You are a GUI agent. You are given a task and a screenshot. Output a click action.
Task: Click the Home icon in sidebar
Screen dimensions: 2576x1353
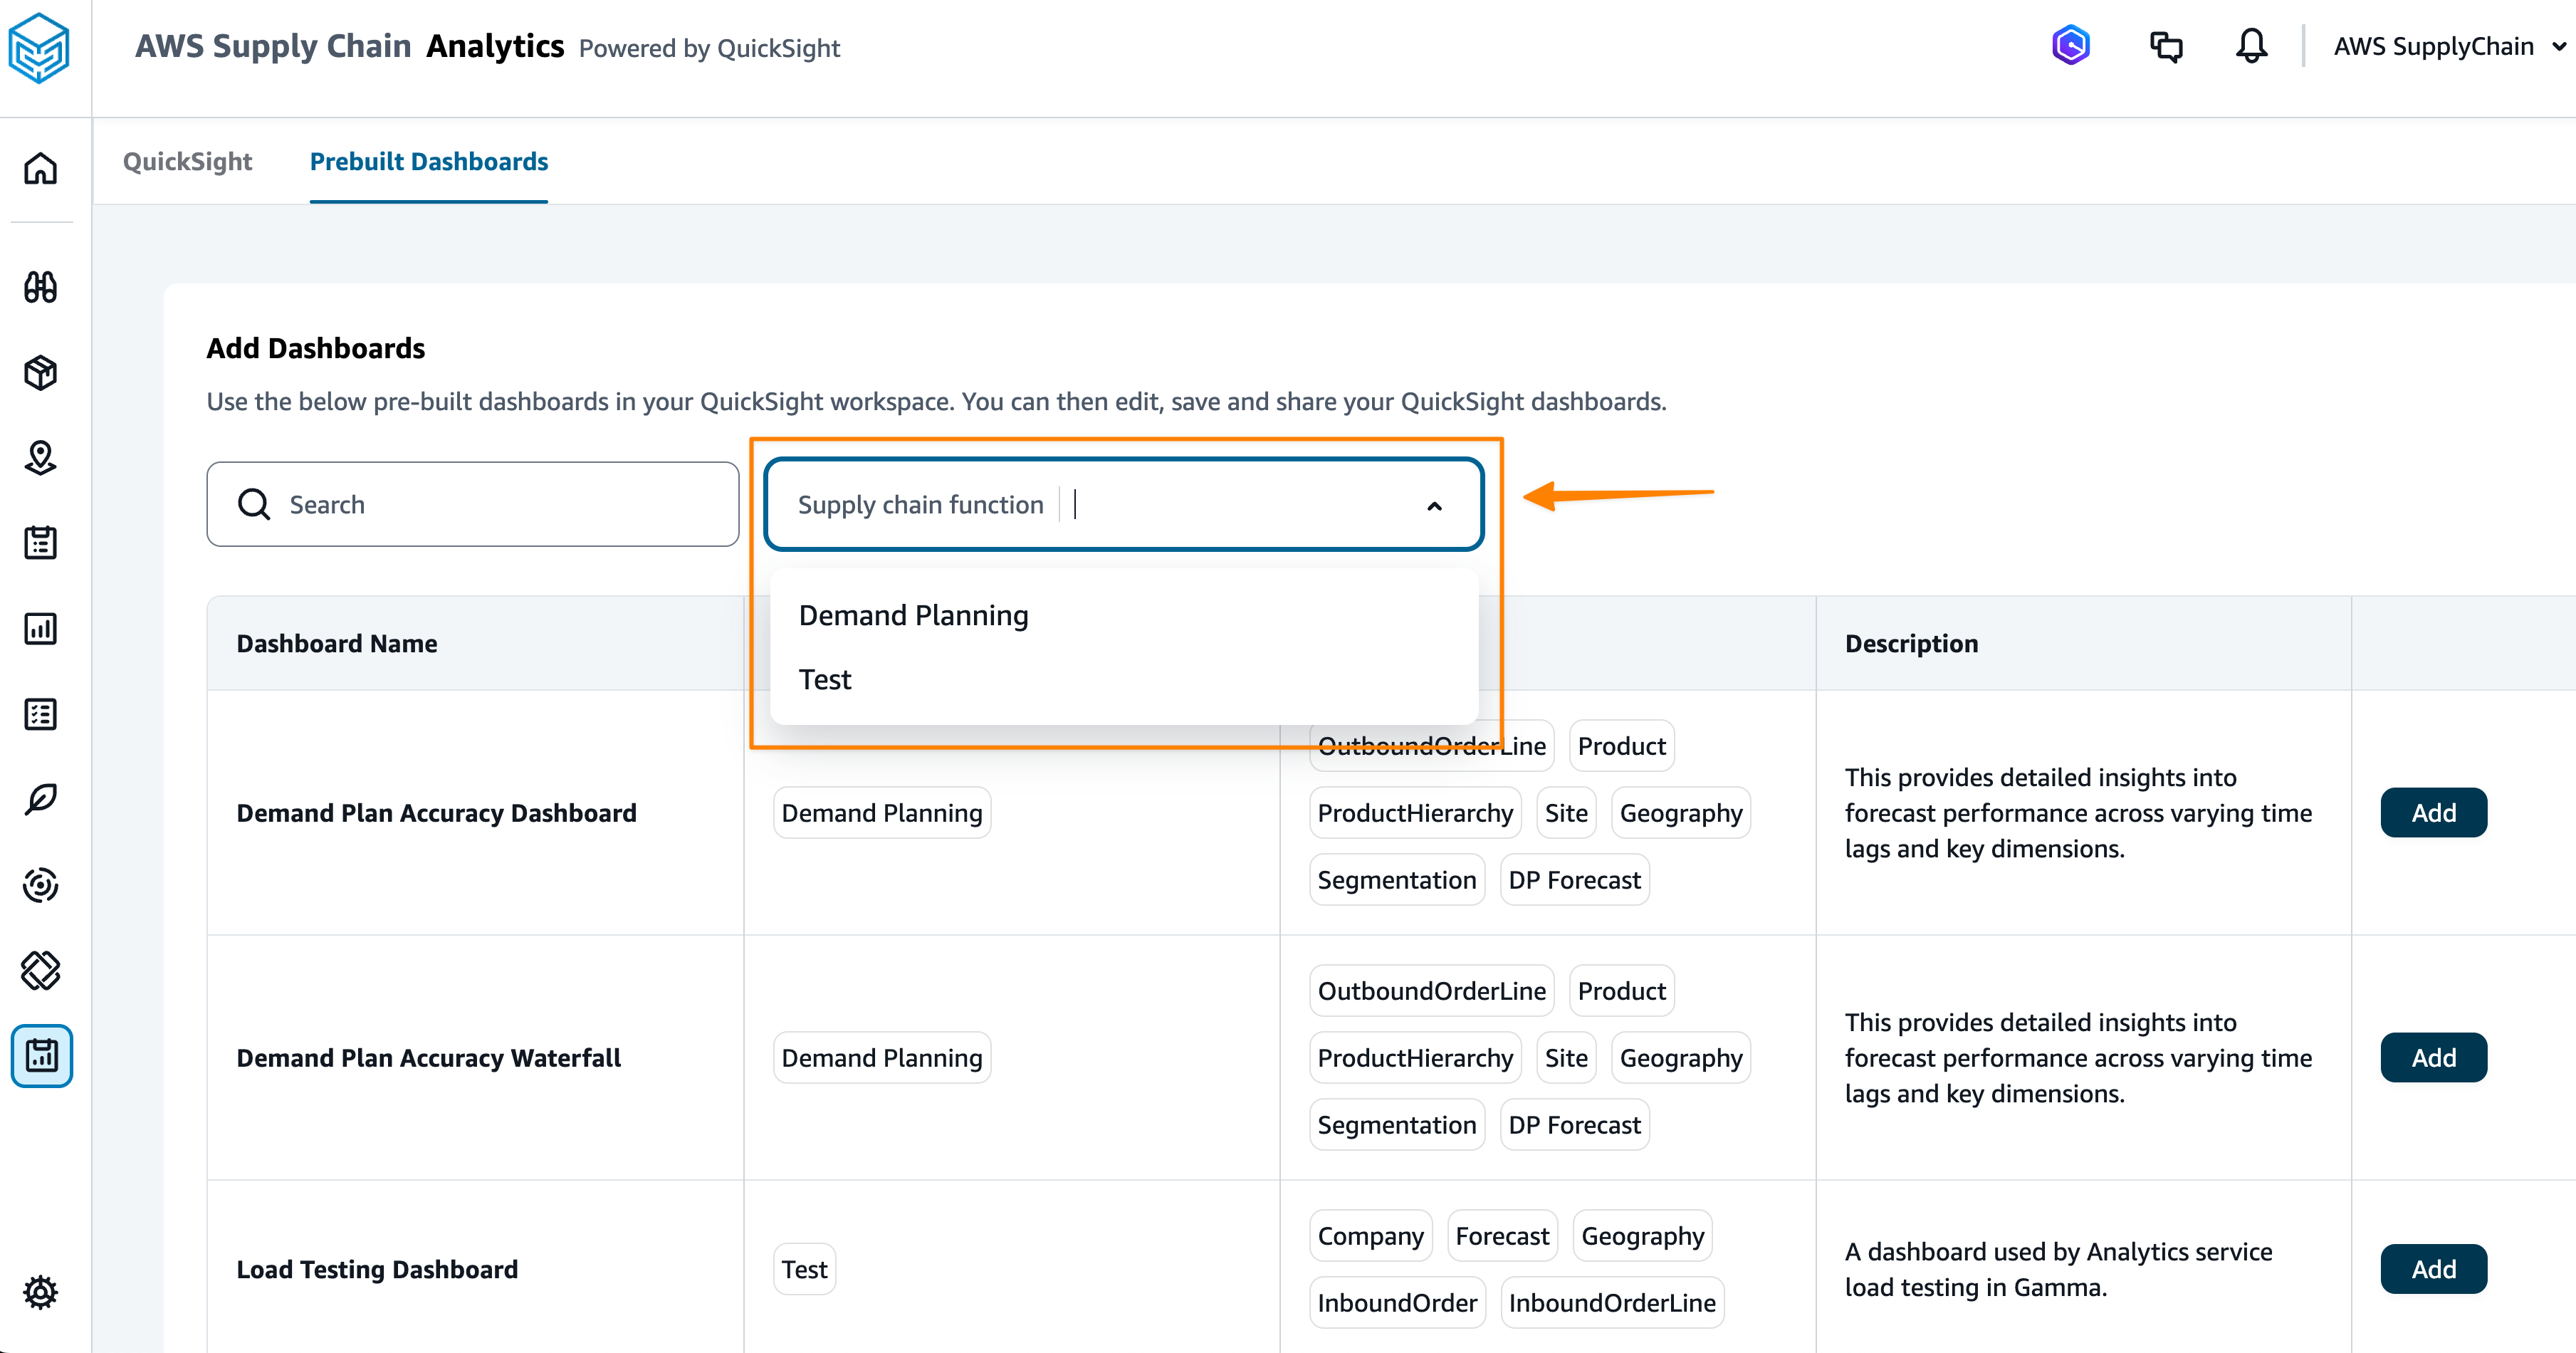40,168
